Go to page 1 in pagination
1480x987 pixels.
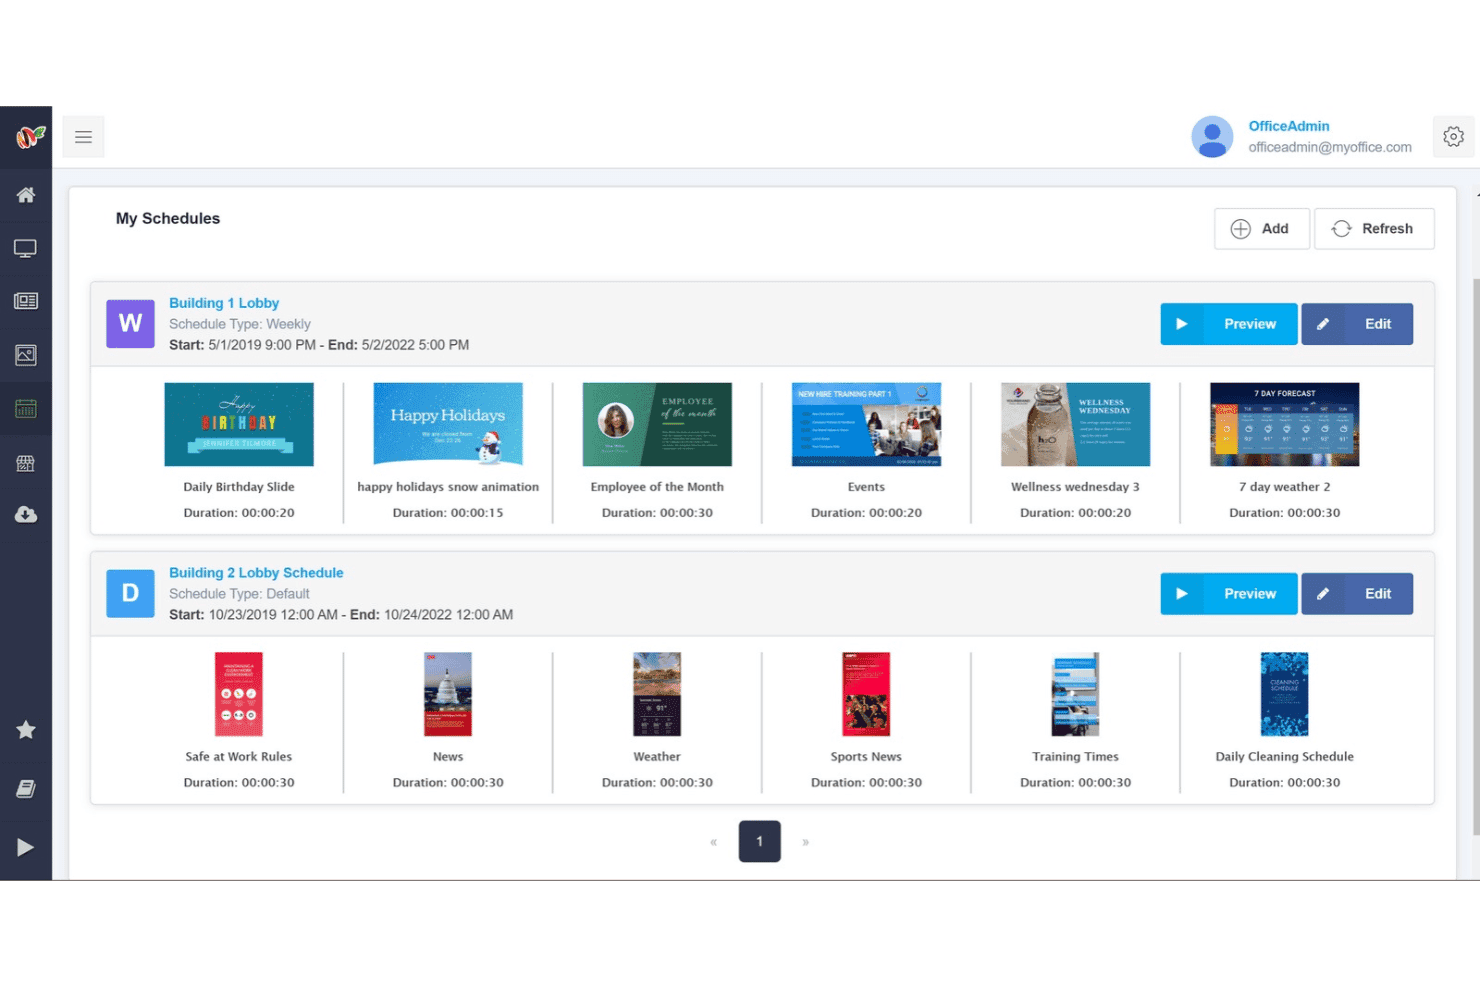(760, 842)
